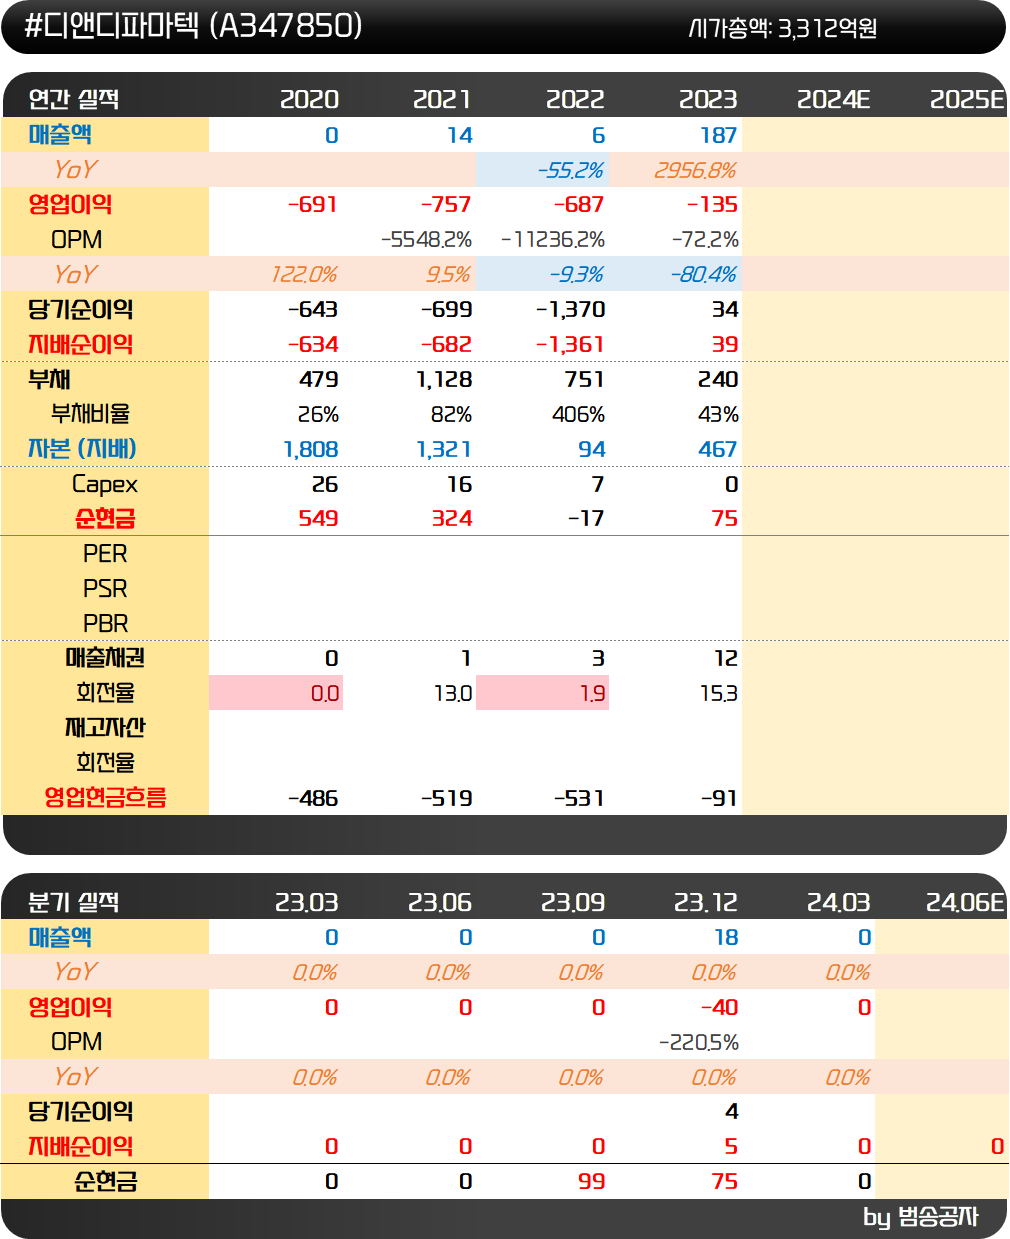Screen dimensions: 1010x1239
Task: Click the receivables value 12
Action: [x=726, y=658]
